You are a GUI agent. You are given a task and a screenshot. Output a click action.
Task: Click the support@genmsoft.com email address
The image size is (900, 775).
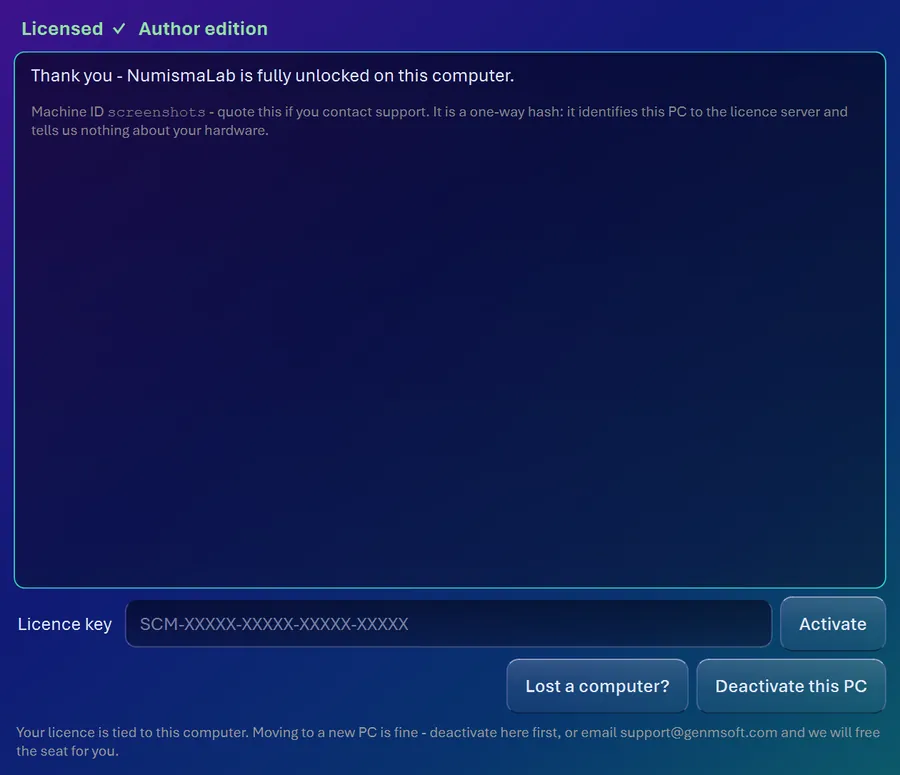click(x=699, y=733)
